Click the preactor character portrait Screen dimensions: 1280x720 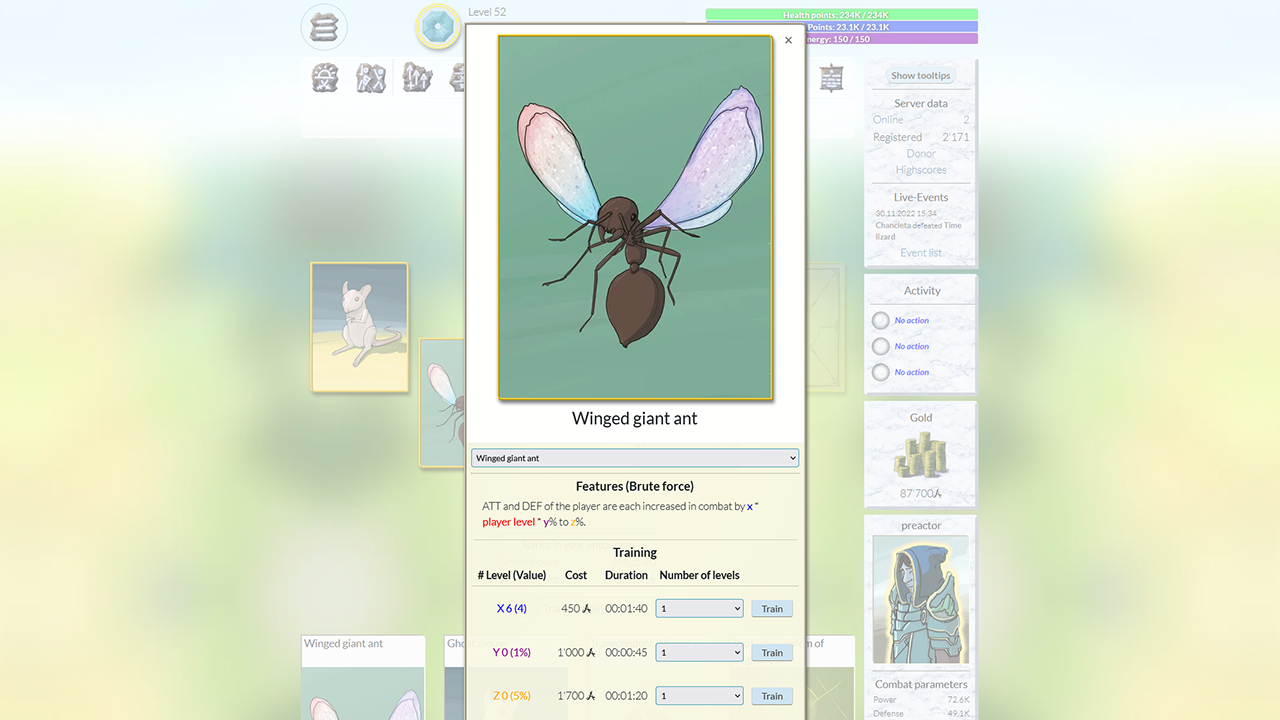point(920,600)
